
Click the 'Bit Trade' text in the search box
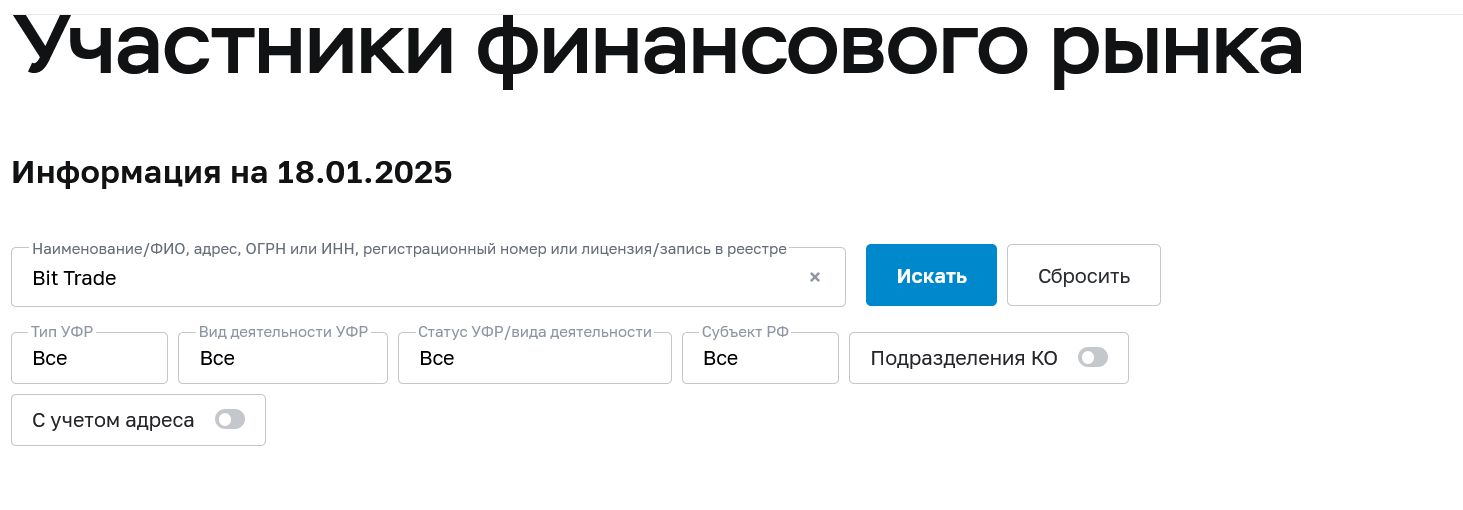click(x=74, y=279)
